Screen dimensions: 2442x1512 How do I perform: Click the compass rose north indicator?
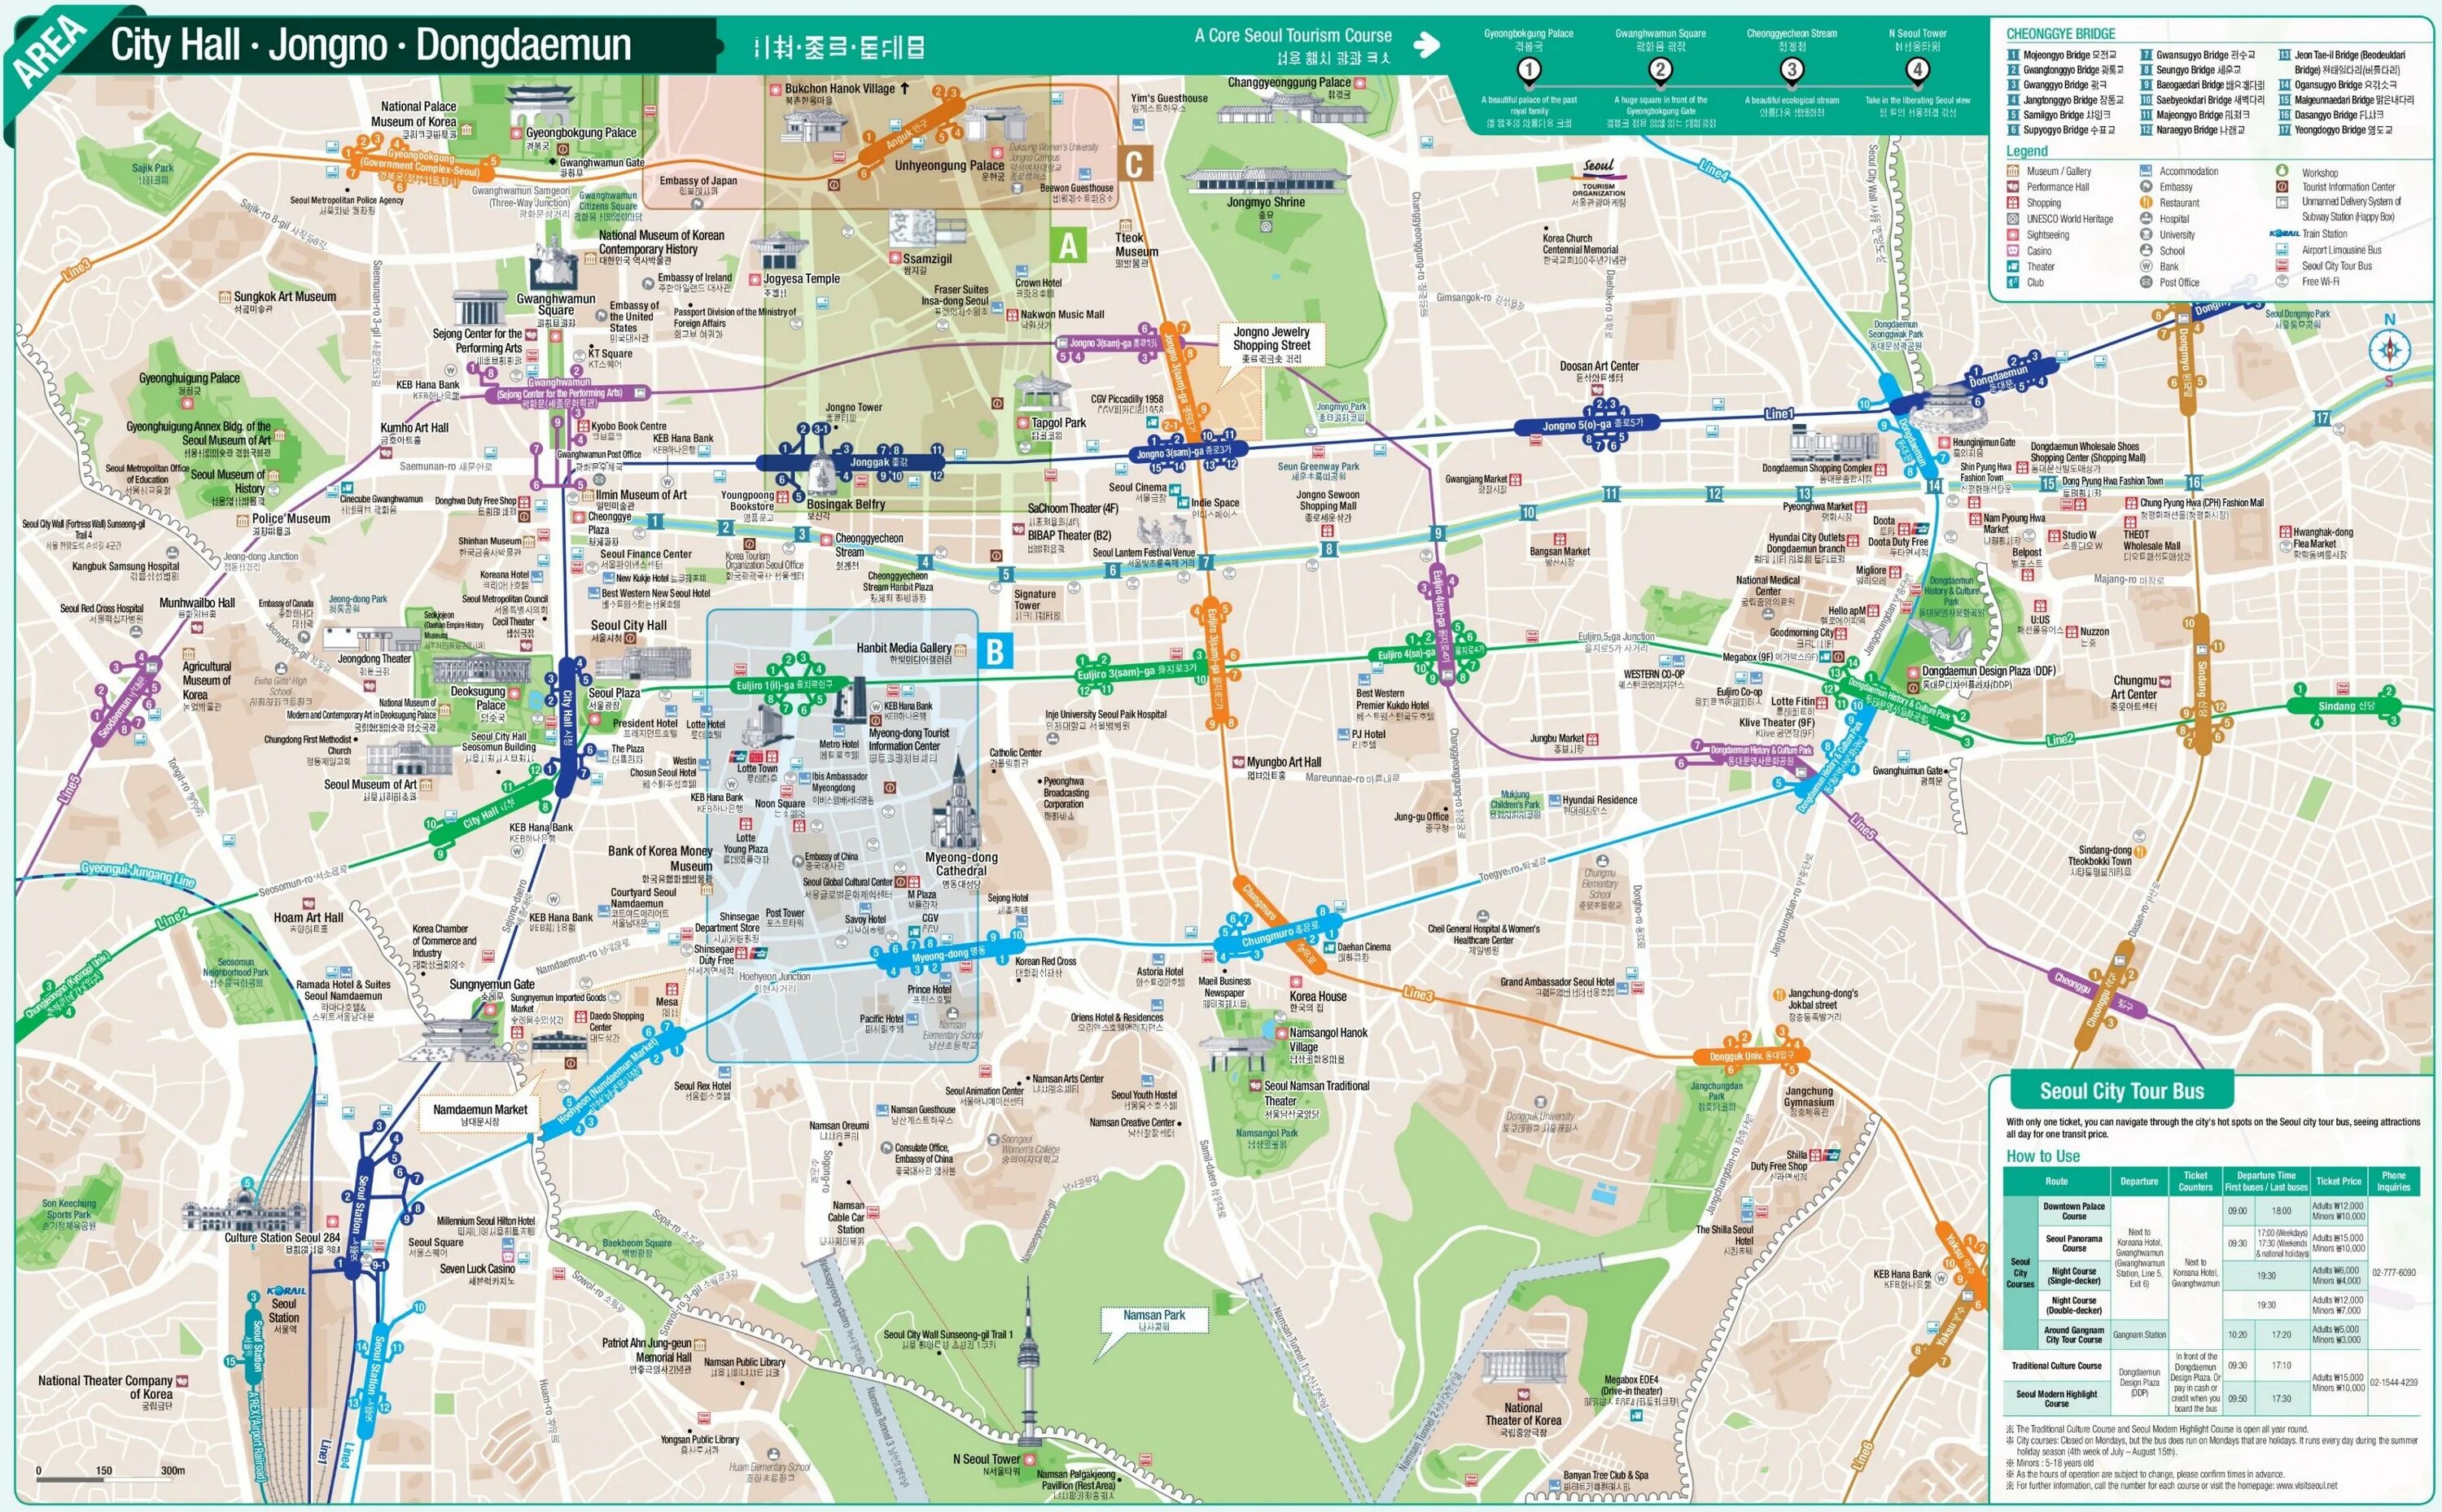click(2389, 349)
